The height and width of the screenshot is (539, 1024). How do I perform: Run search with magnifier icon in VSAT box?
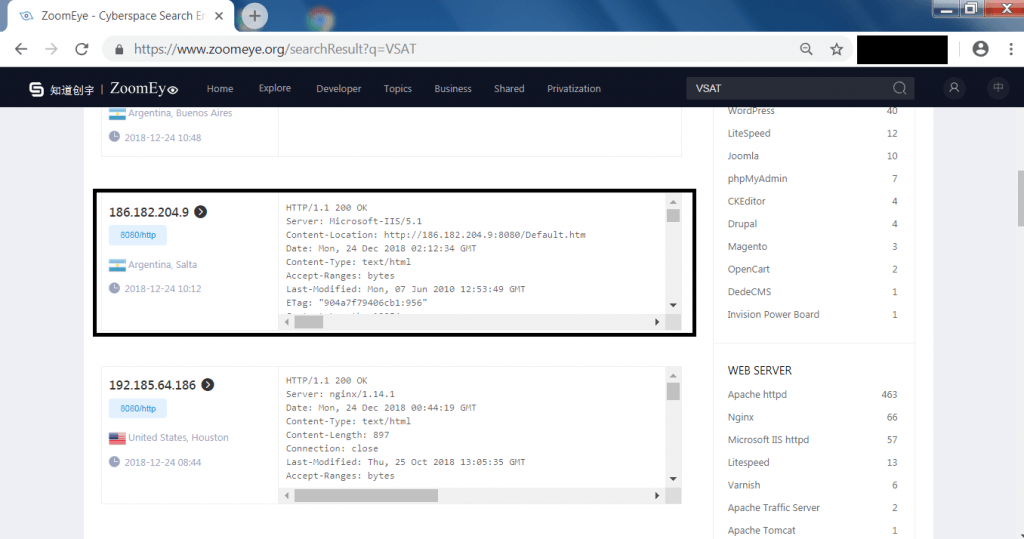pos(899,88)
